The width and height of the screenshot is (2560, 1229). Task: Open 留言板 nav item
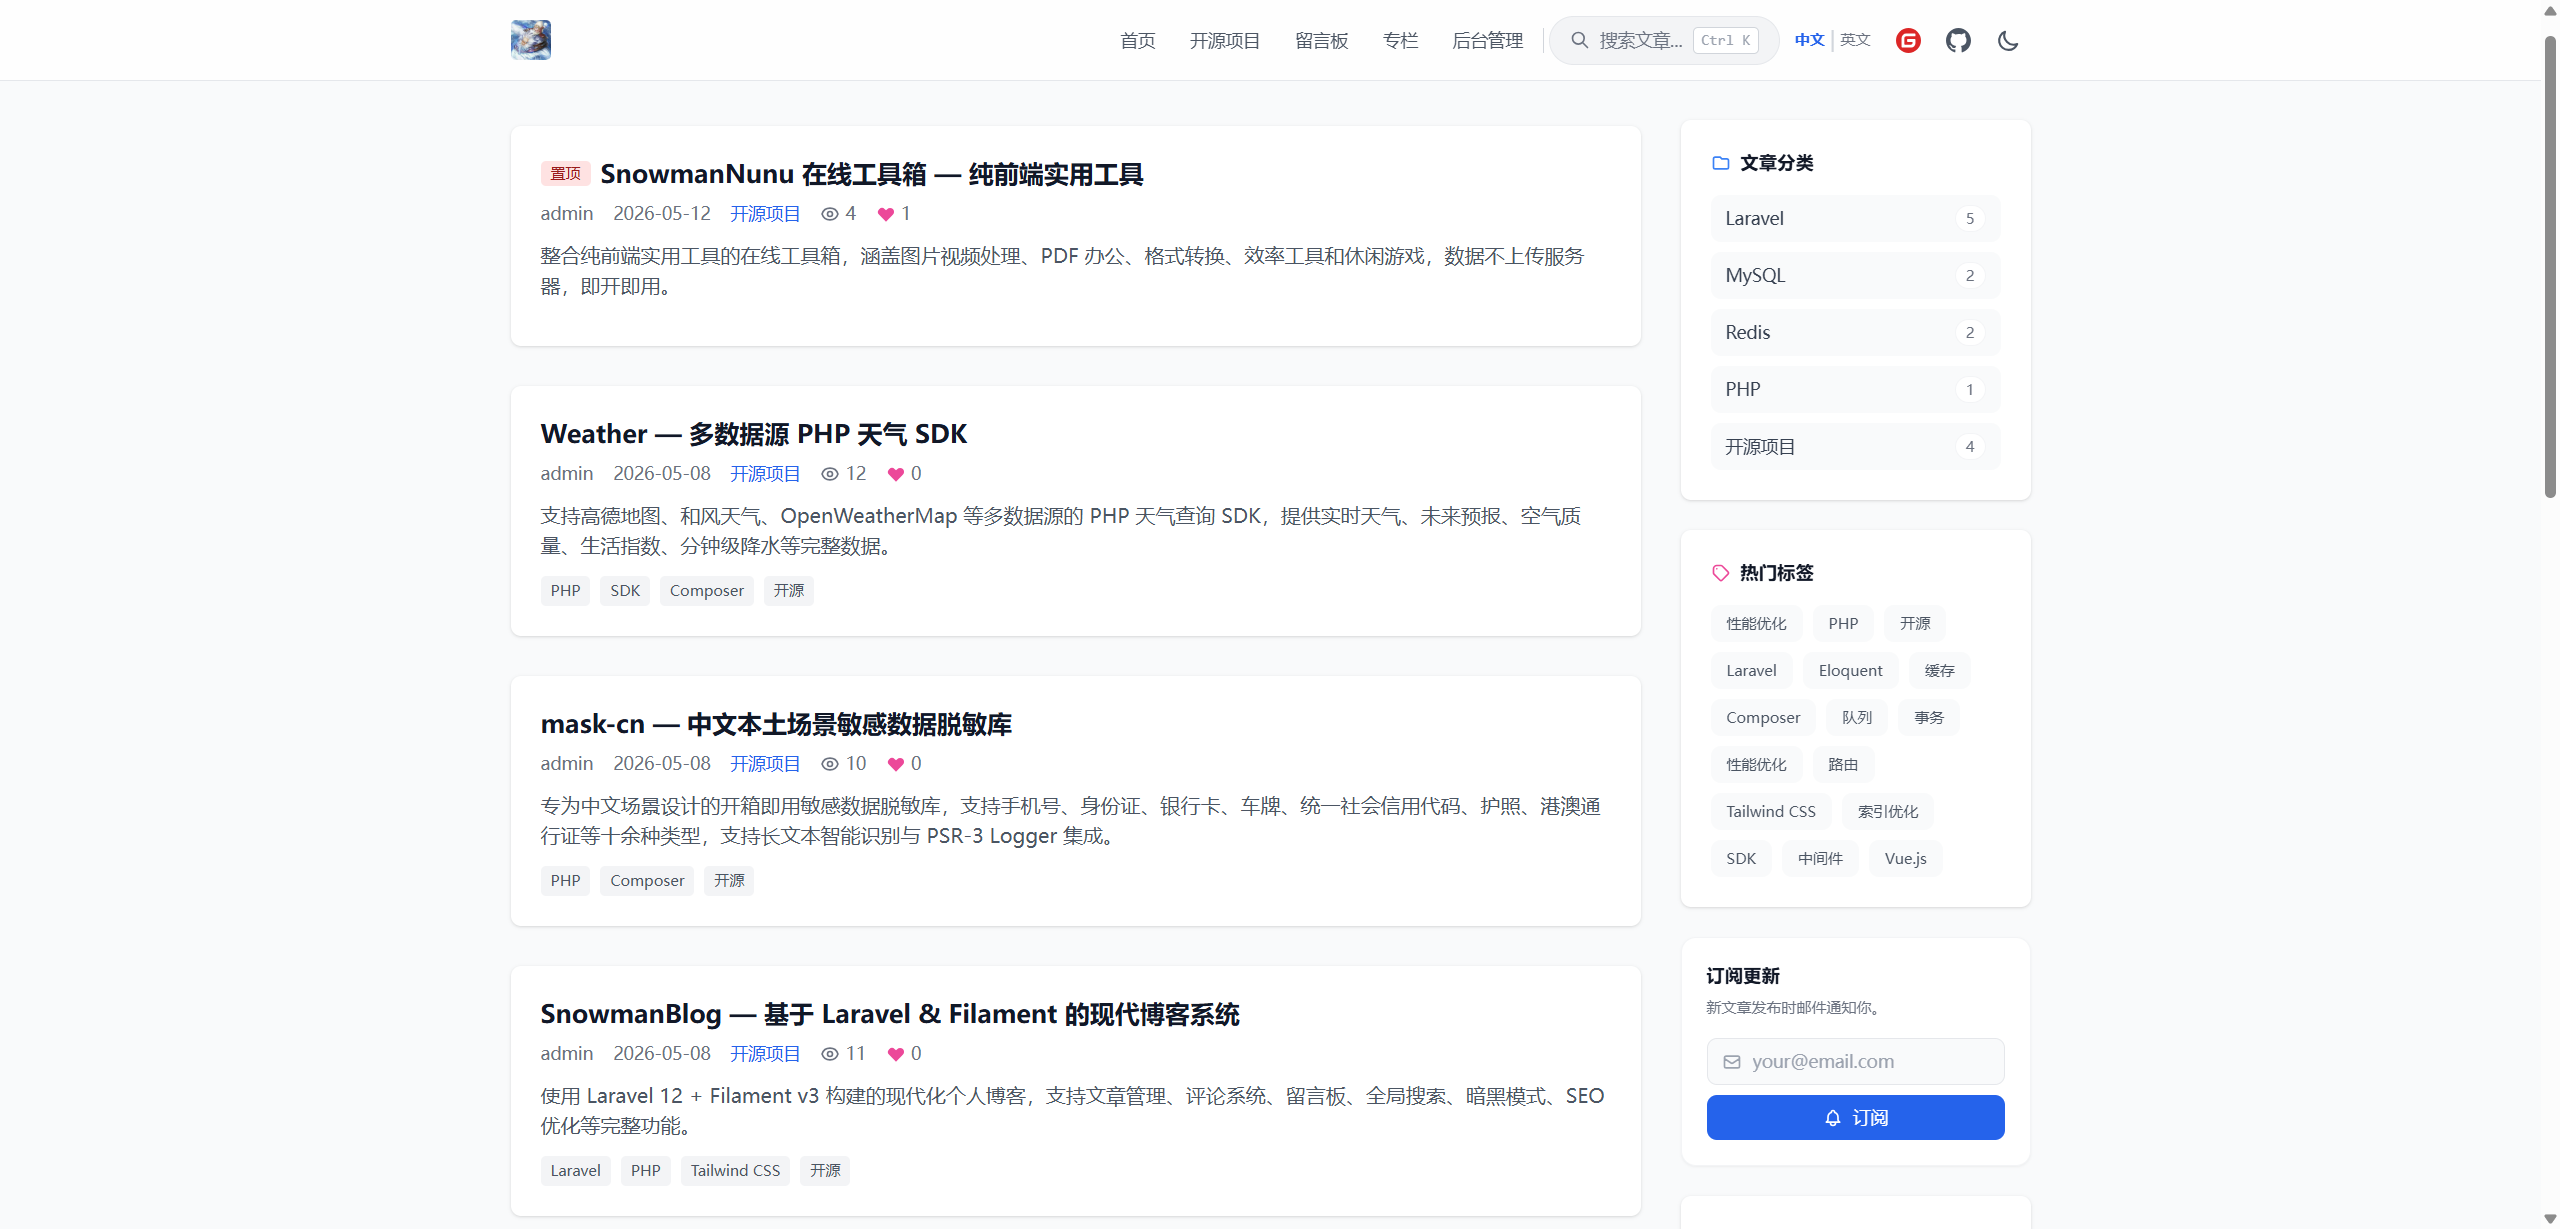pos(1321,40)
